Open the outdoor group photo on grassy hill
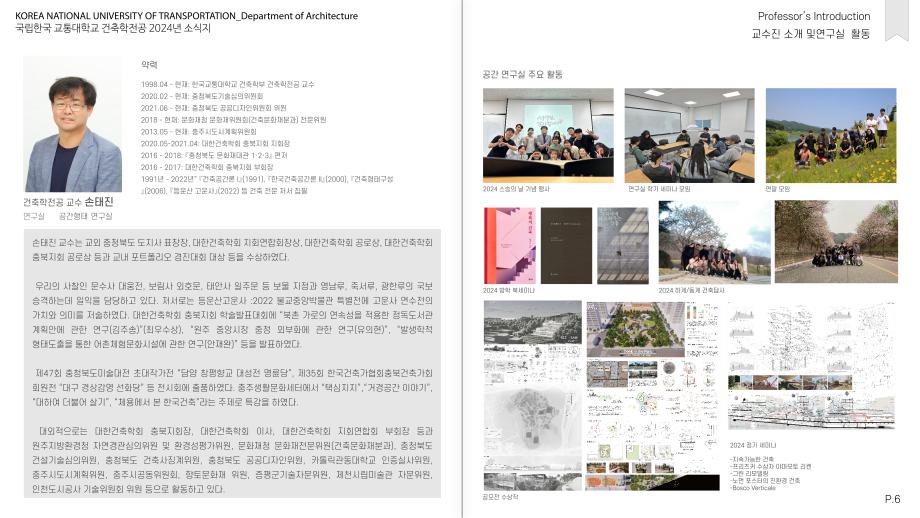Image resolution: width=920 pixels, height=518 pixels. click(x=831, y=135)
